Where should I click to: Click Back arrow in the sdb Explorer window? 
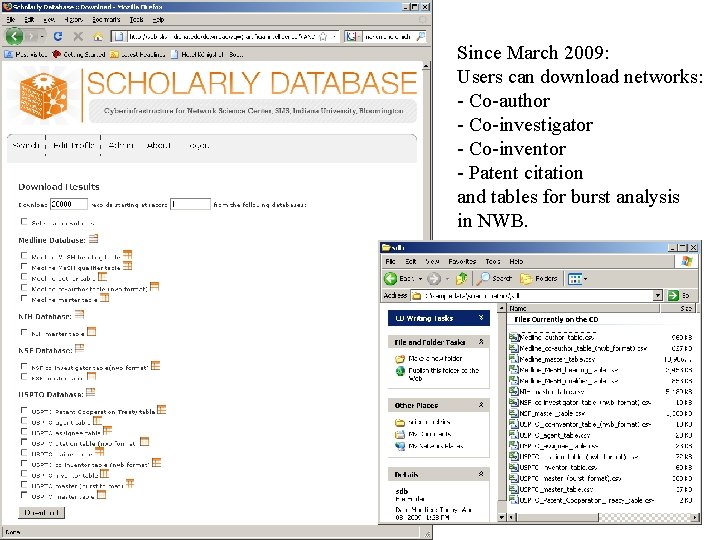point(391,278)
